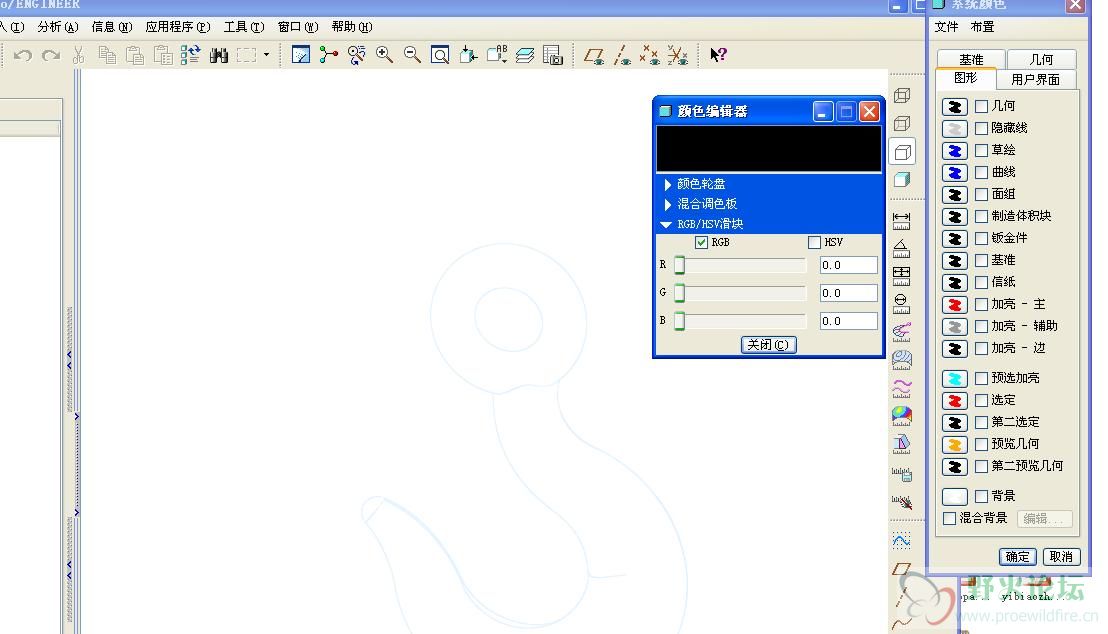Click the R slider handle
Viewport: 1108px width, 634px height.
(x=679, y=265)
